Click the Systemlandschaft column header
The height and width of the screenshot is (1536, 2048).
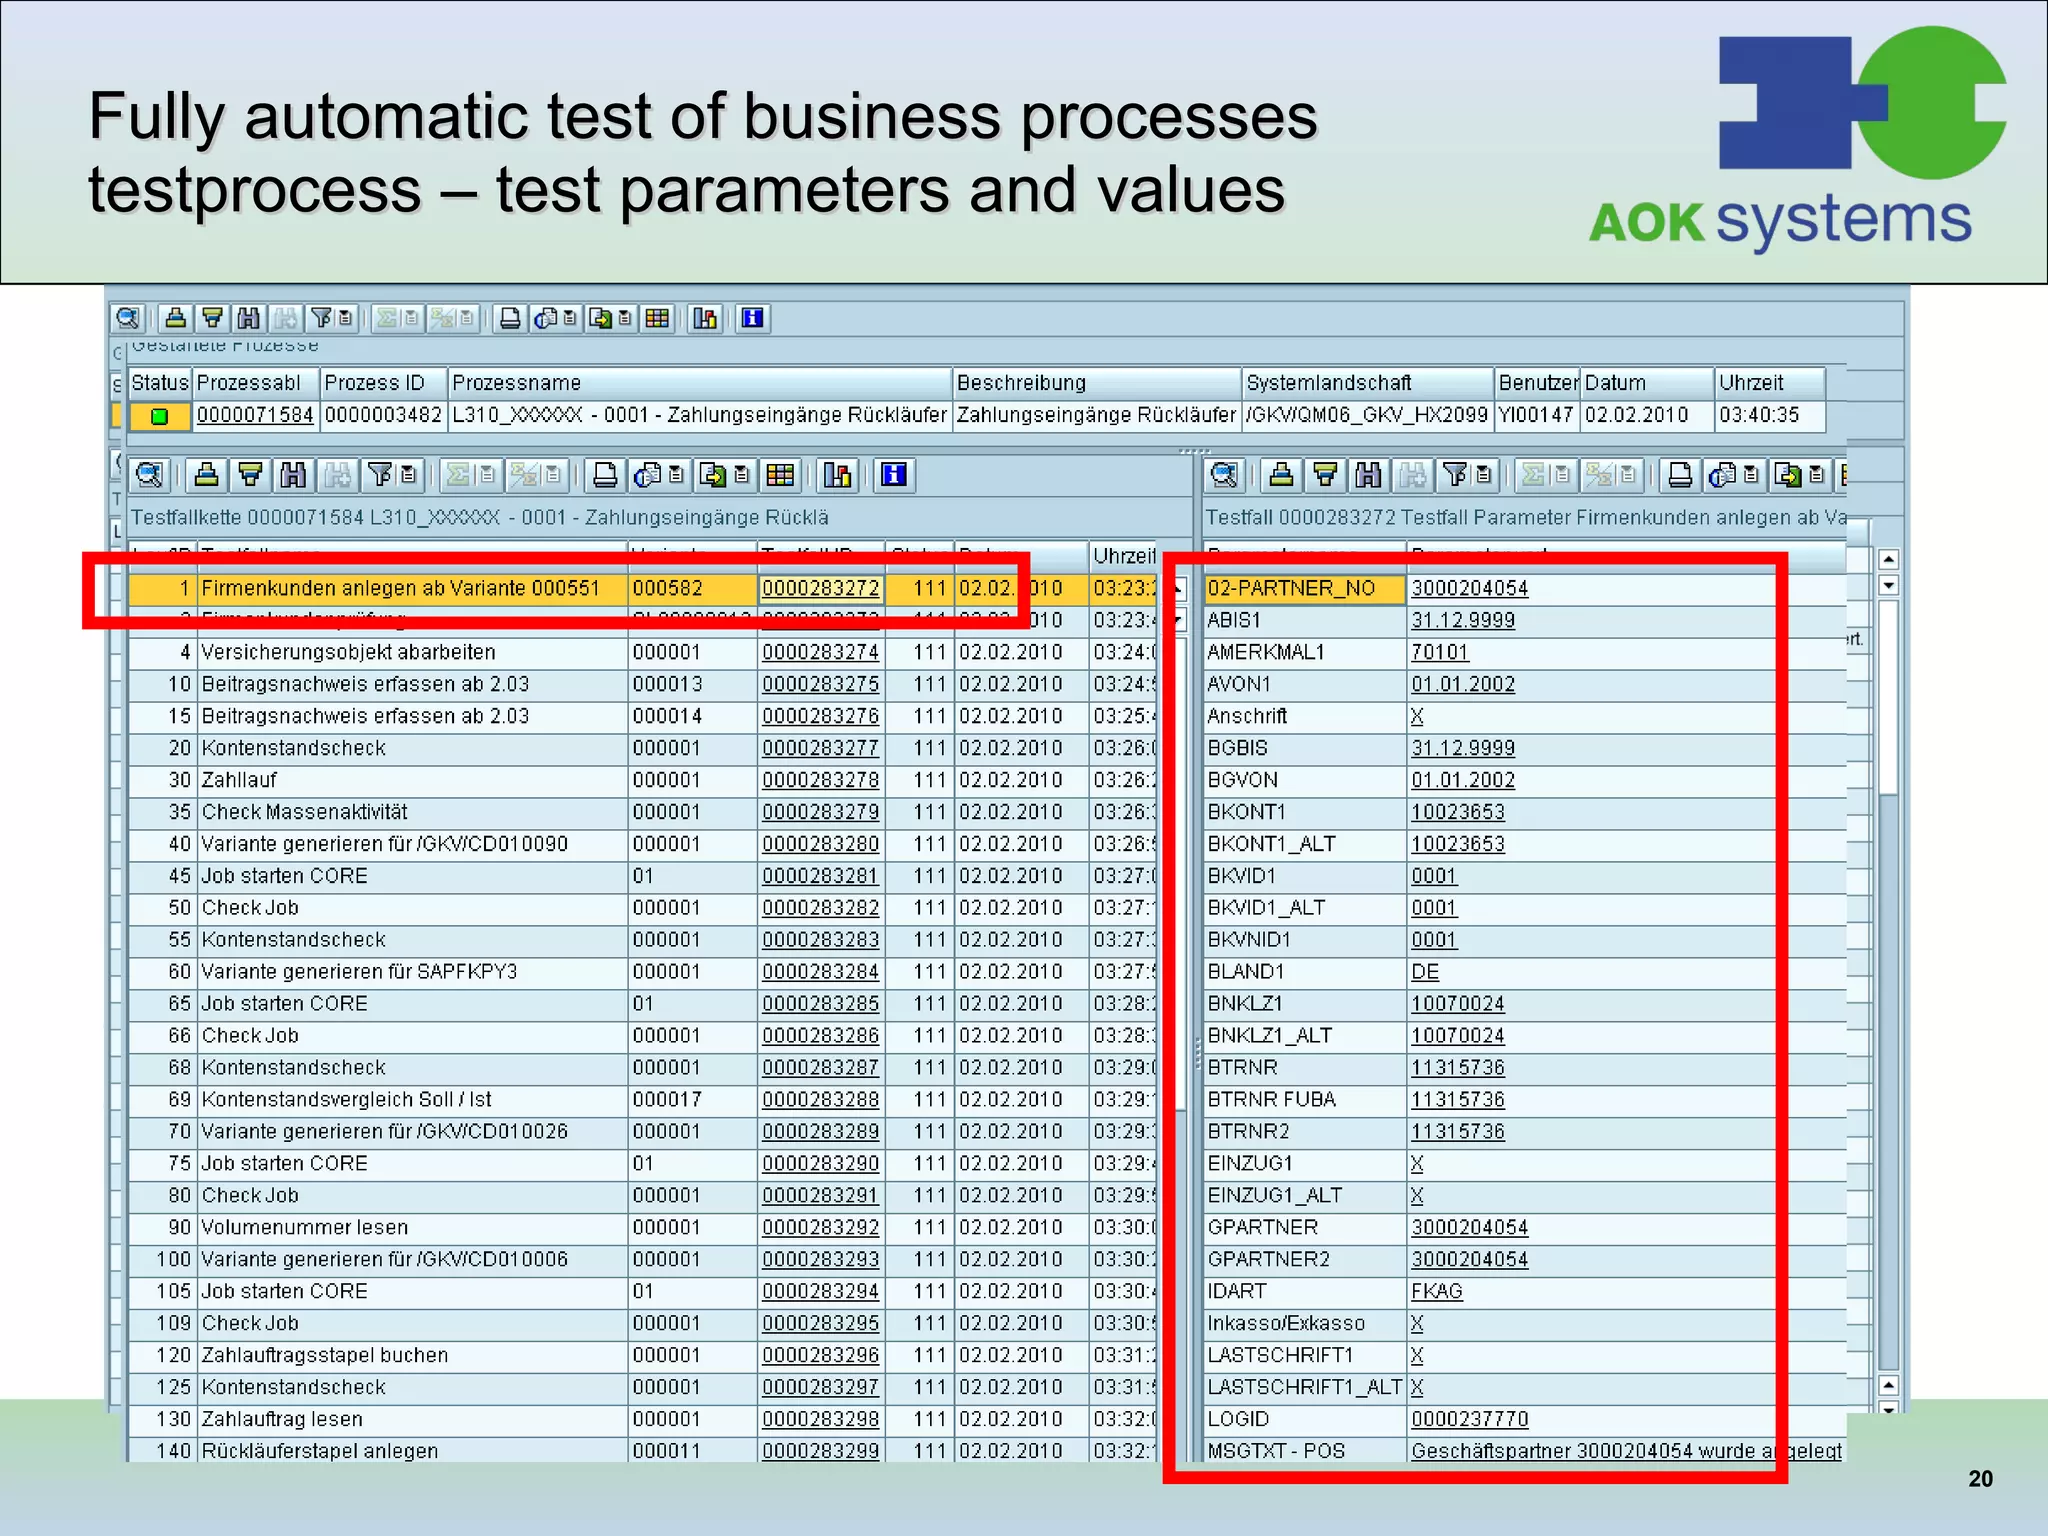point(1367,383)
